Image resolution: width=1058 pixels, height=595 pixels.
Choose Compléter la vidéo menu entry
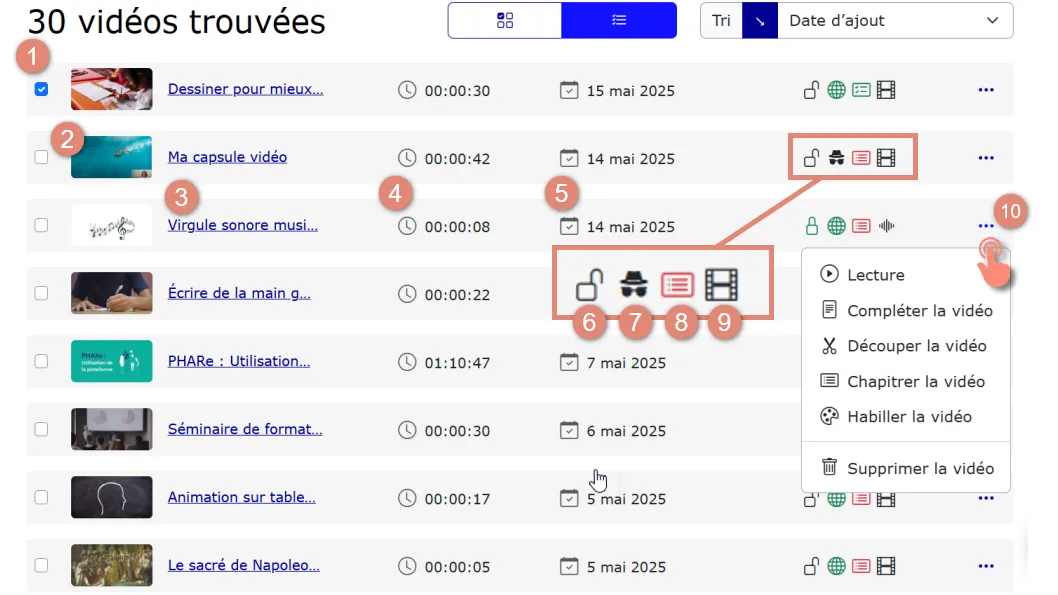[906, 310]
